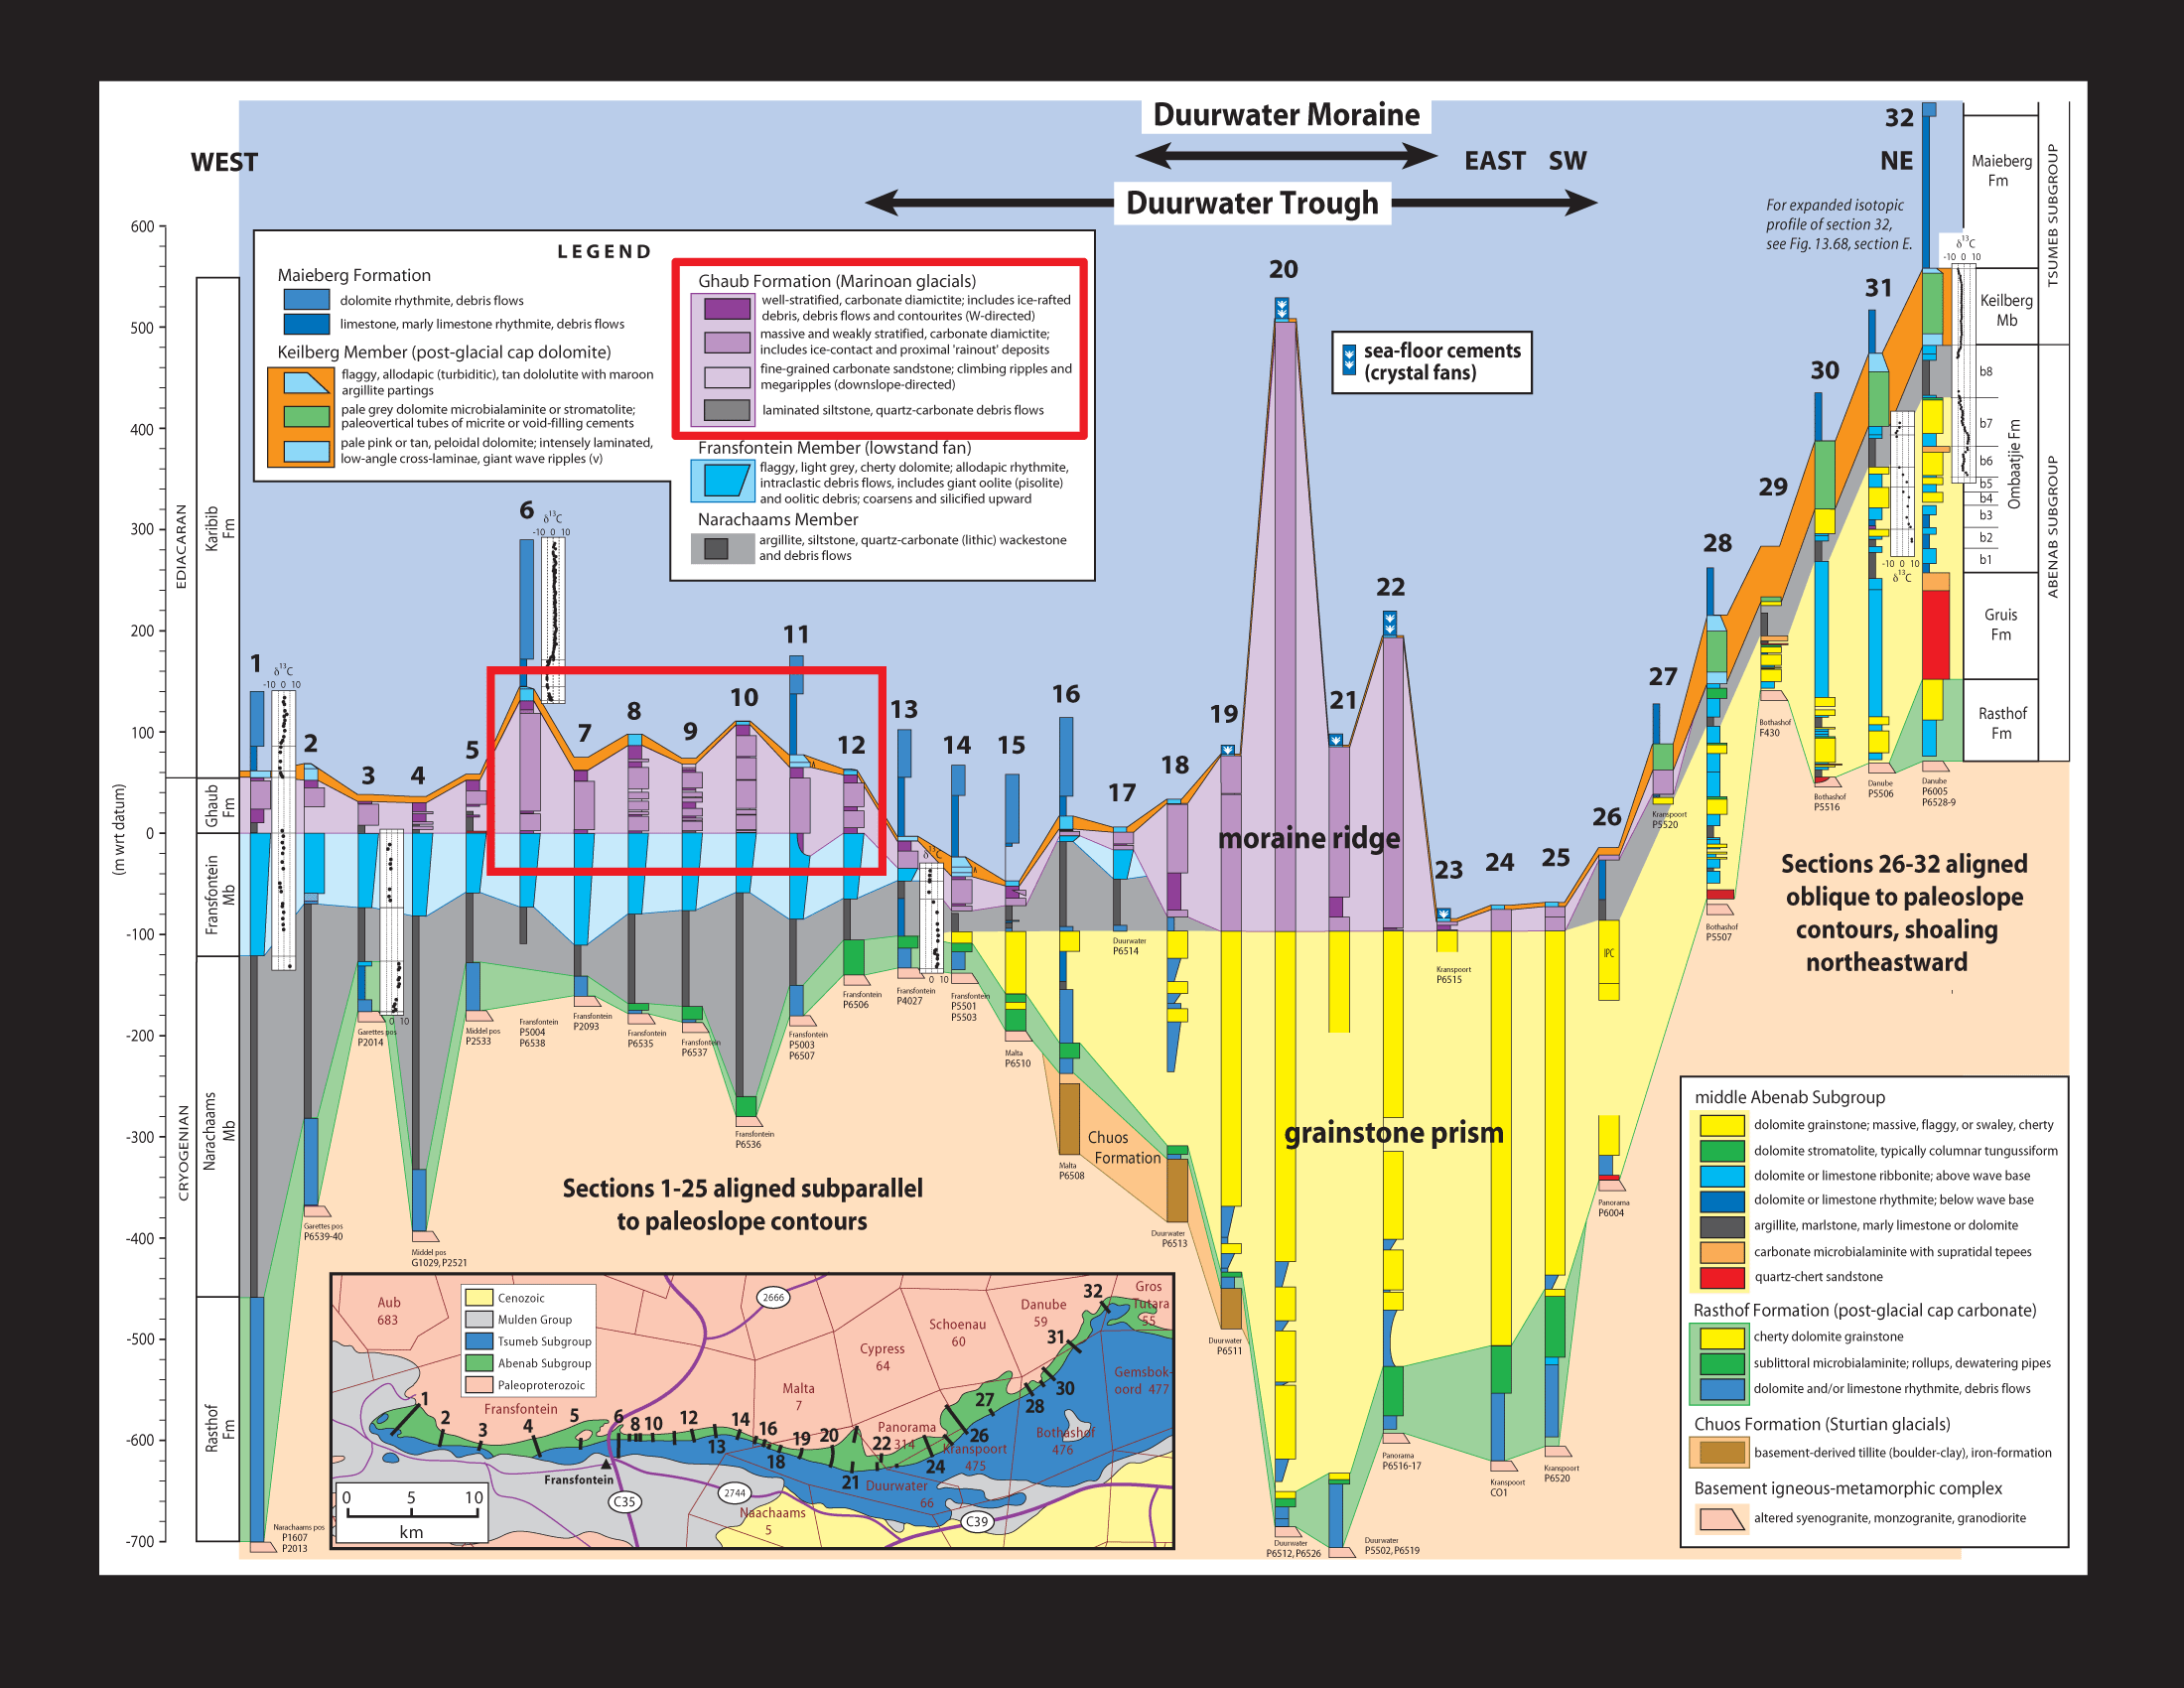Click the Duurwater Trough heading label
The image size is (2184, 1688).
[1252, 203]
